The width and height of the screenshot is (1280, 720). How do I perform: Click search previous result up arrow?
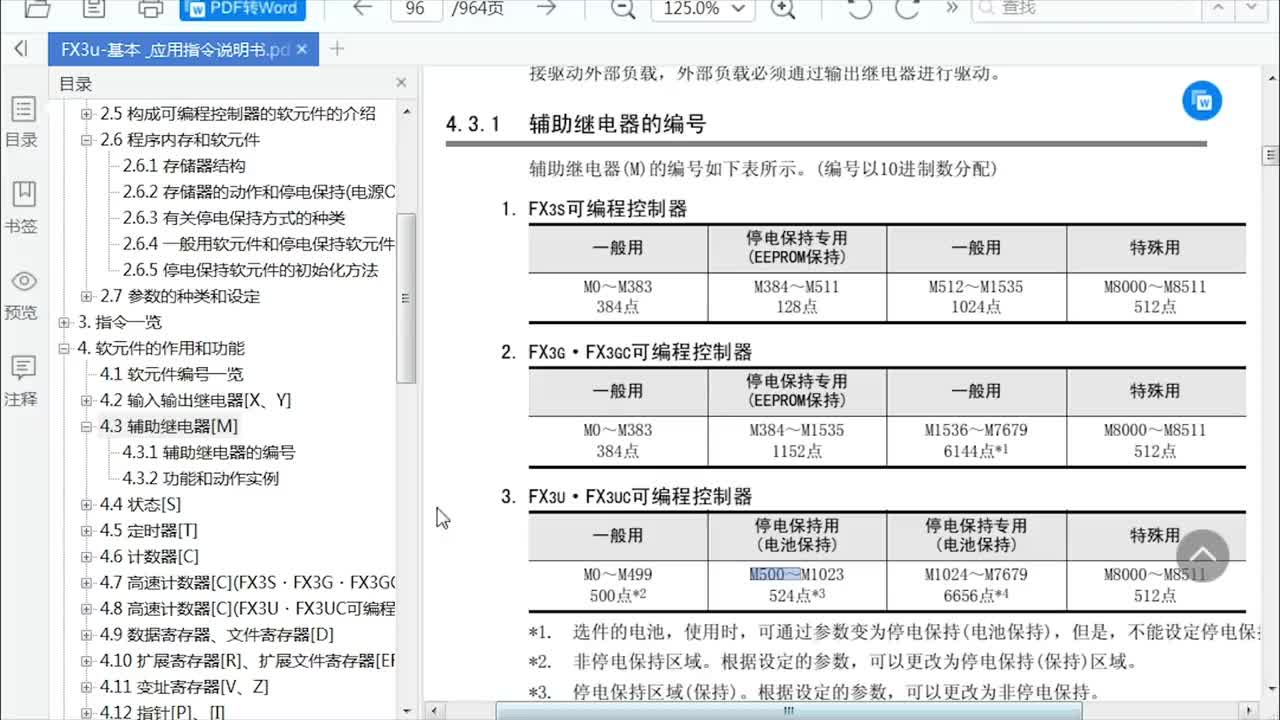[1217, 8]
